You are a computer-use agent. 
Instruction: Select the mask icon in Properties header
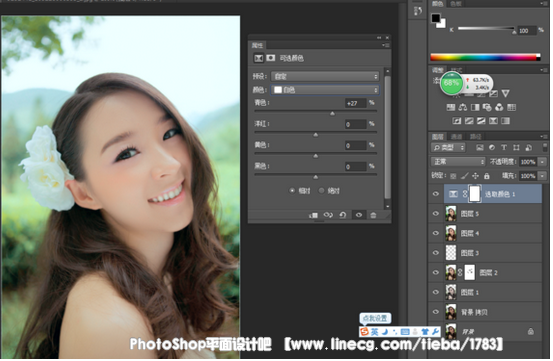point(271,58)
